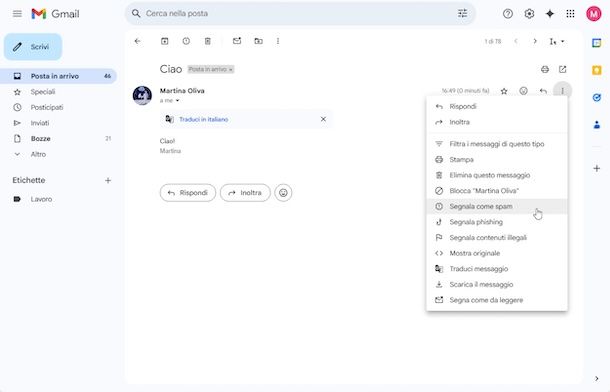Open Contacts side panel icon
This screenshot has width=610, height=392.
(596, 125)
